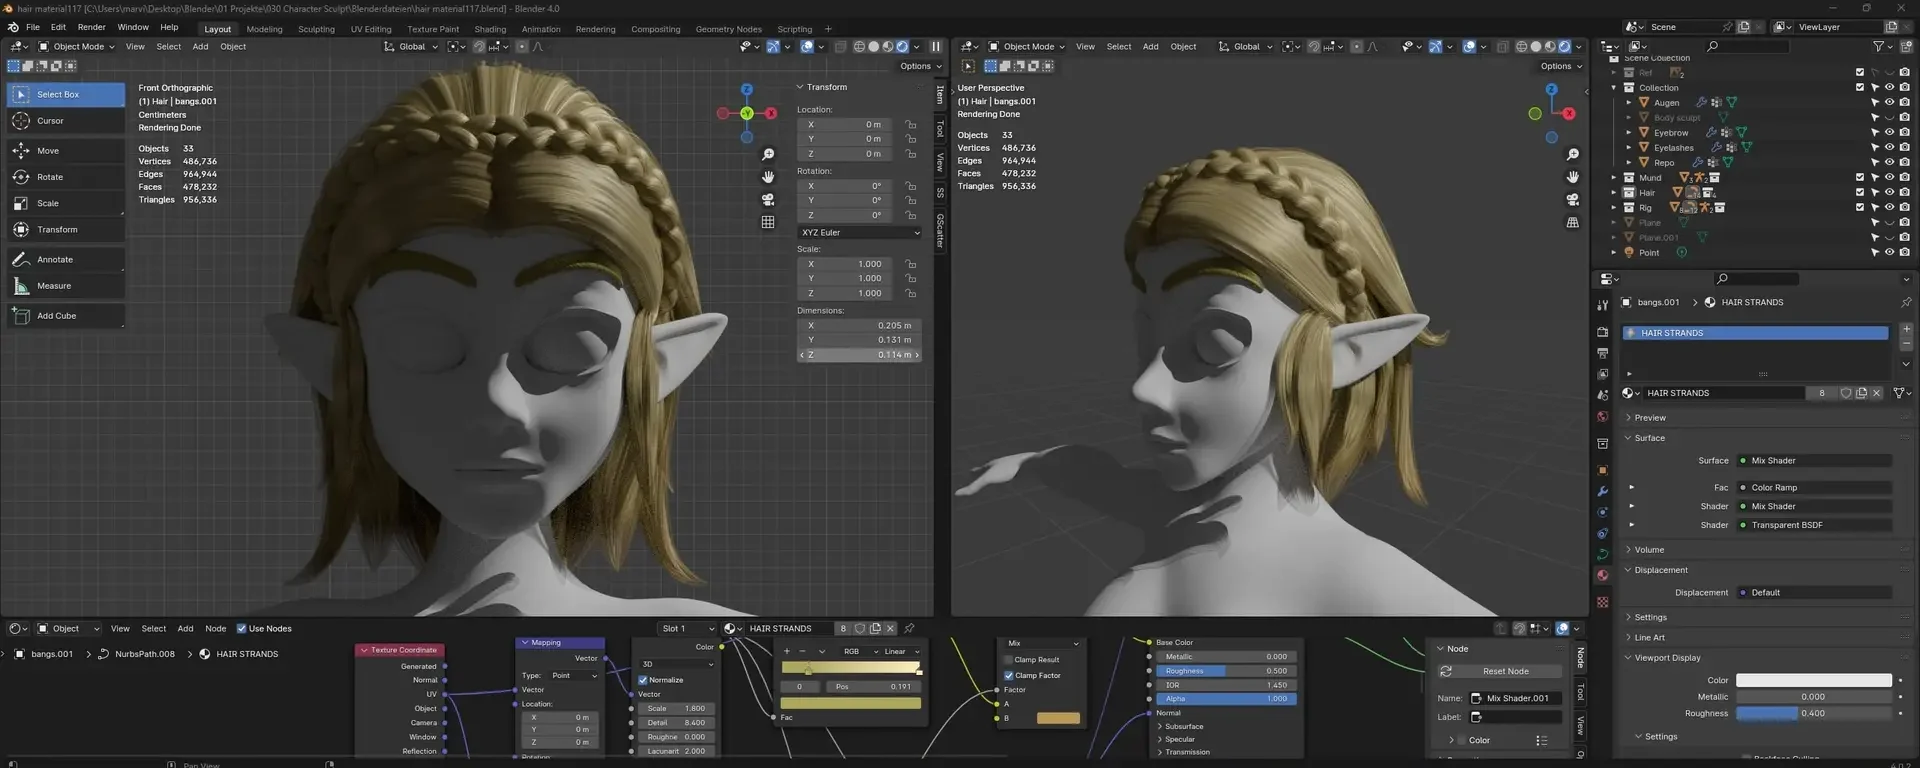Disable Clamp Factor in Mix node
Screen dimensions: 1920x768
click(1009, 676)
